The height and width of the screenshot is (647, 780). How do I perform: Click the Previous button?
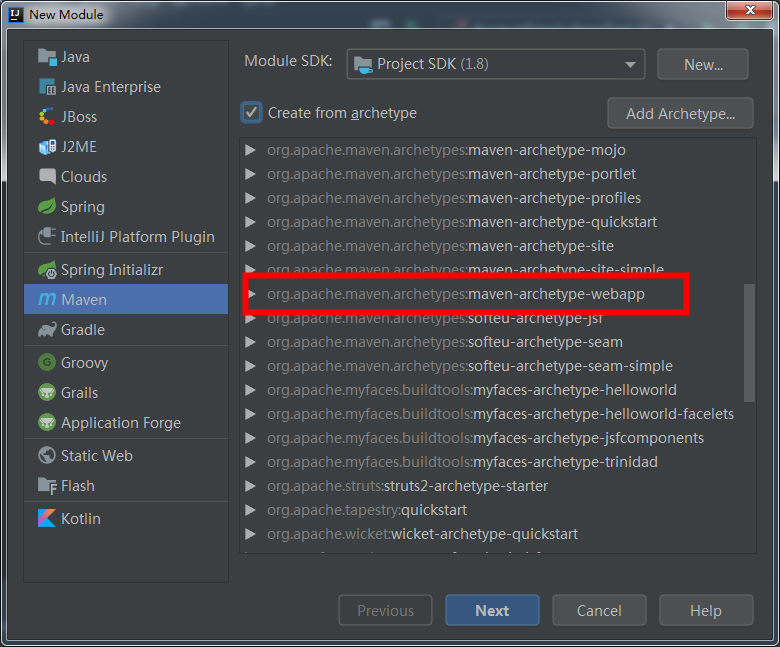coord(386,610)
